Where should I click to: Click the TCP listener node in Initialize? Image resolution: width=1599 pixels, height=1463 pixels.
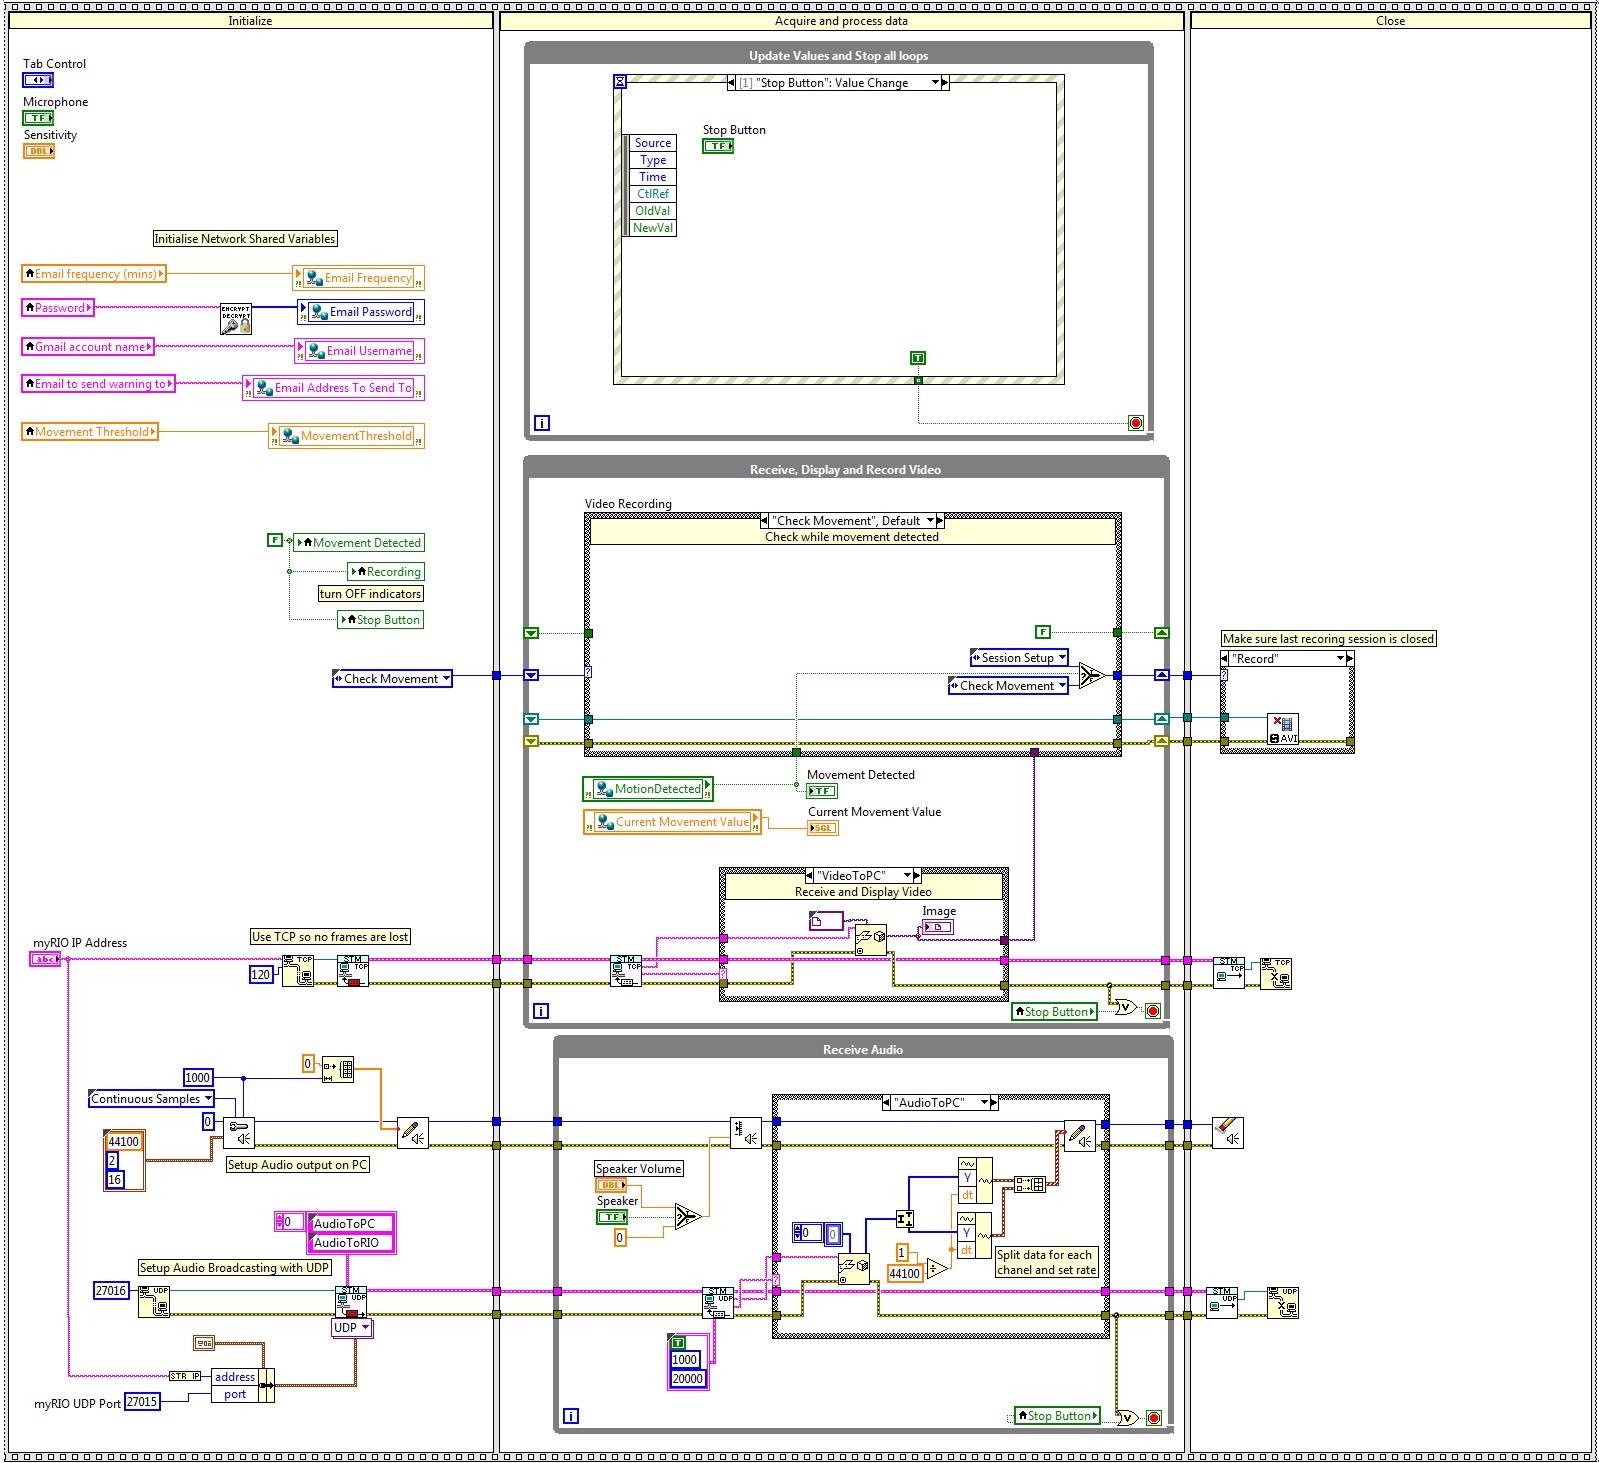click(x=298, y=971)
